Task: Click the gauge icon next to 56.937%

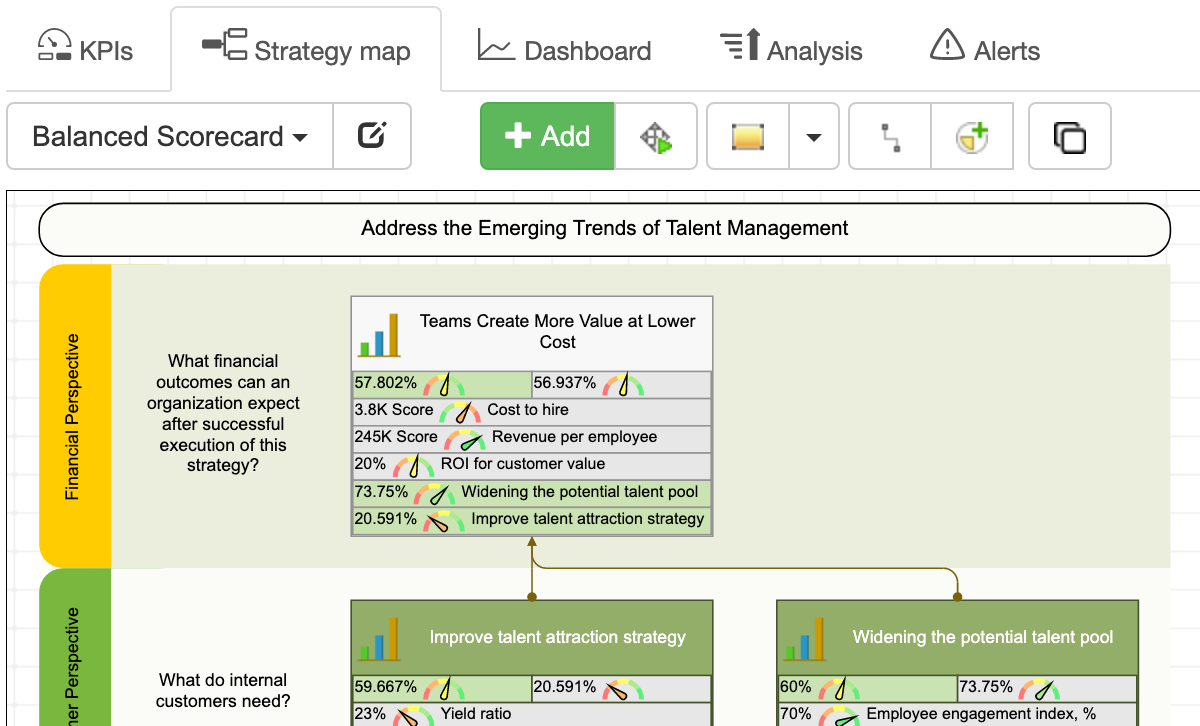Action: pyautogui.click(x=623, y=384)
